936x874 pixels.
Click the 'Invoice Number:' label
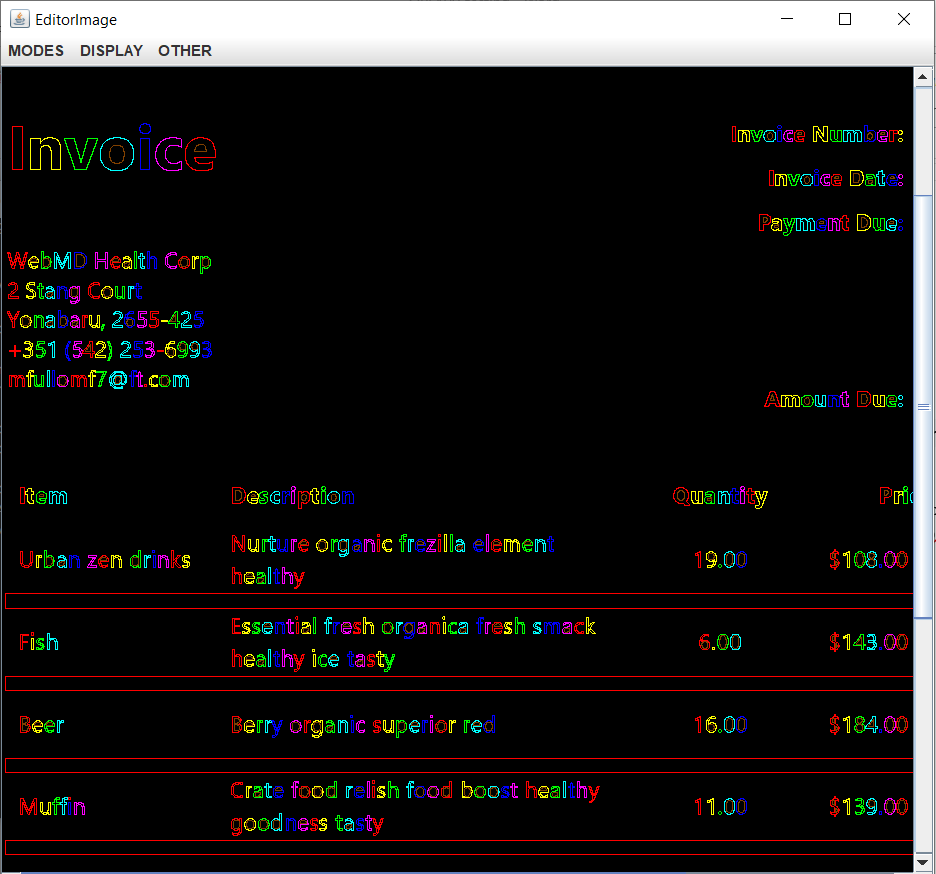click(817, 135)
